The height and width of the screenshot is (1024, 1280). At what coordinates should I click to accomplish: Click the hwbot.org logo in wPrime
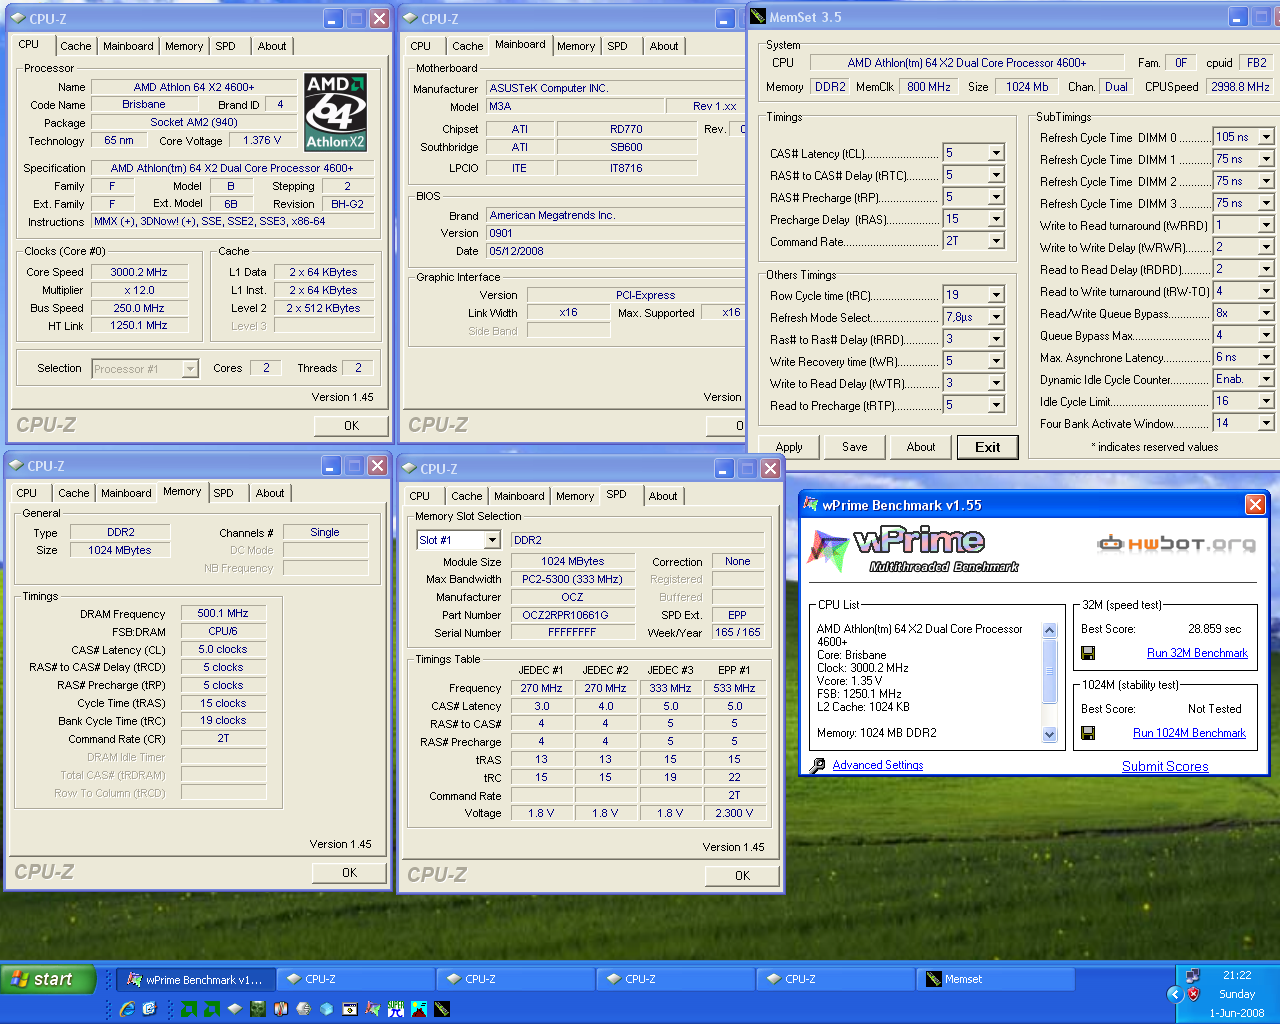1176,544
